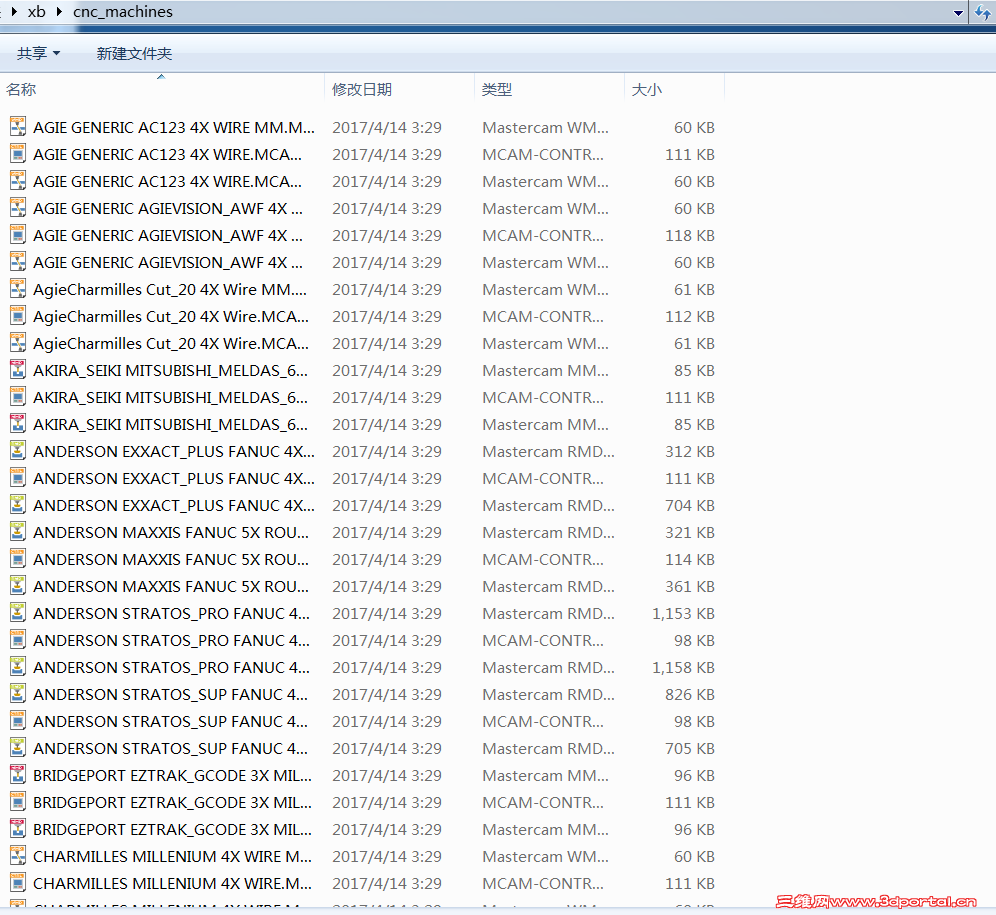
Task: Click 'Mastercam WM...' type of CHARMILLES MILLENIUM 60 KB row
Action: click(x=545, y=857)
